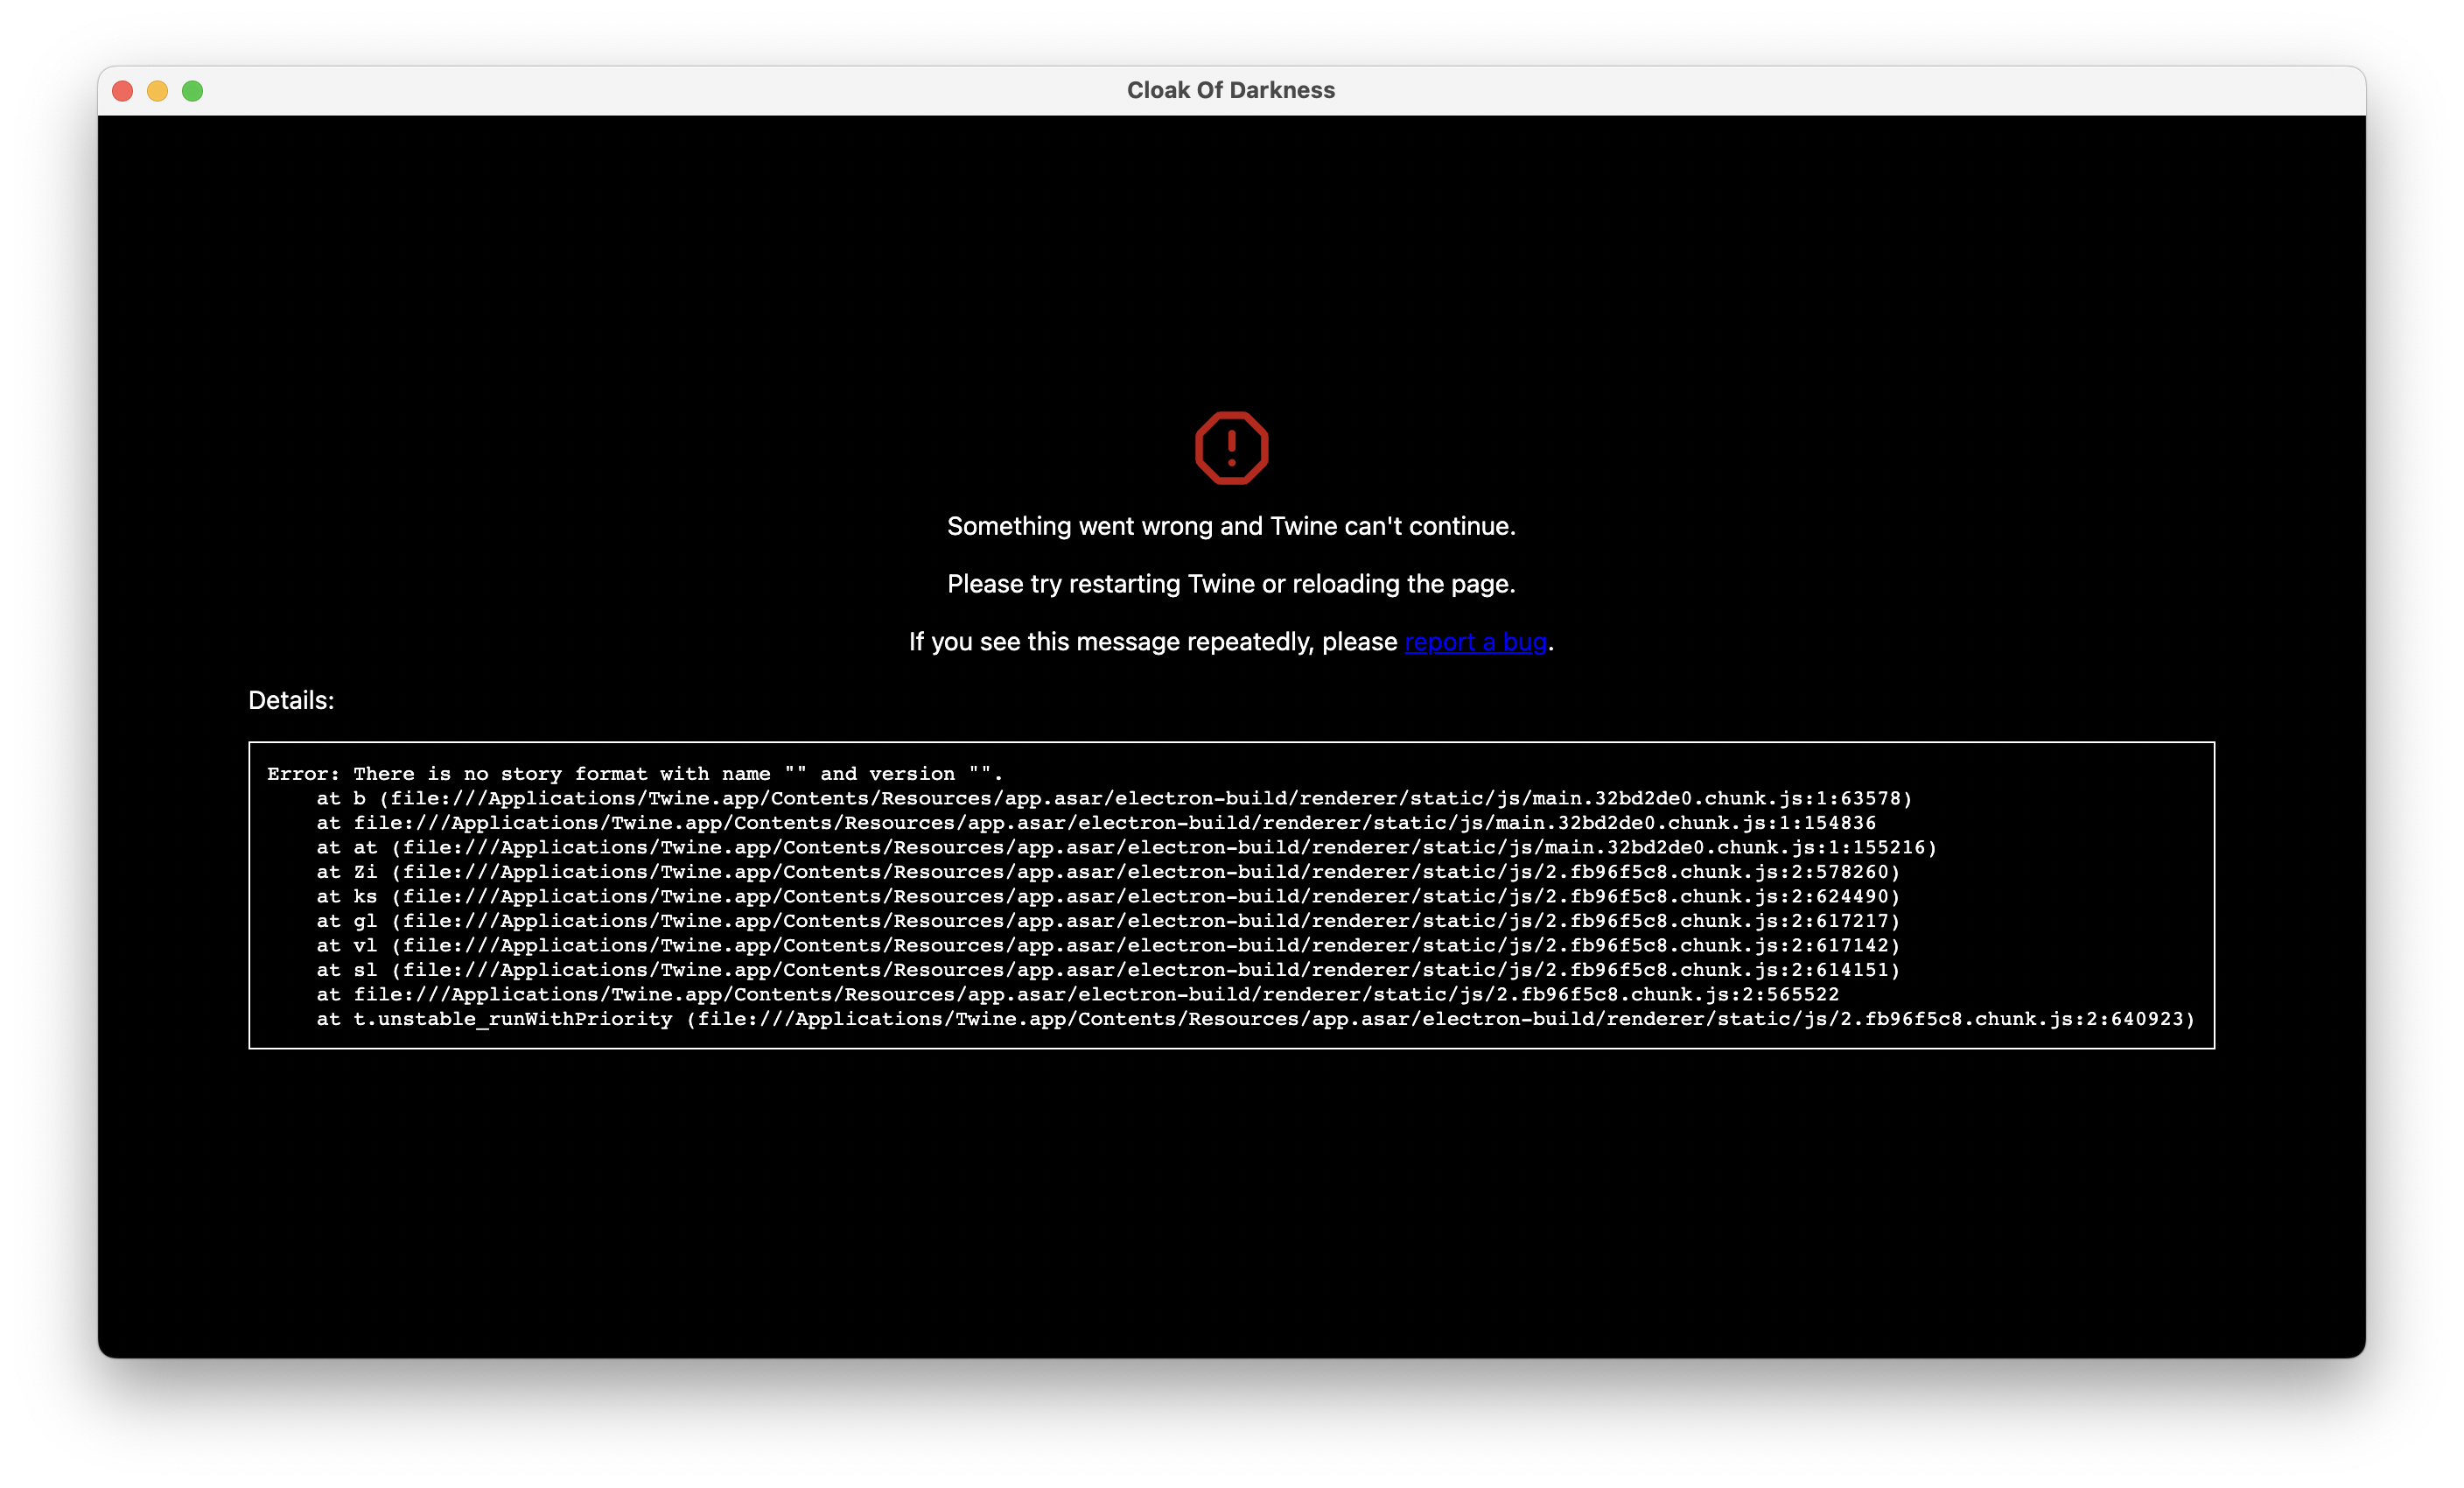Click the "Details:" label
The width and height of the screenshot is (2464, 1488).
290,700
